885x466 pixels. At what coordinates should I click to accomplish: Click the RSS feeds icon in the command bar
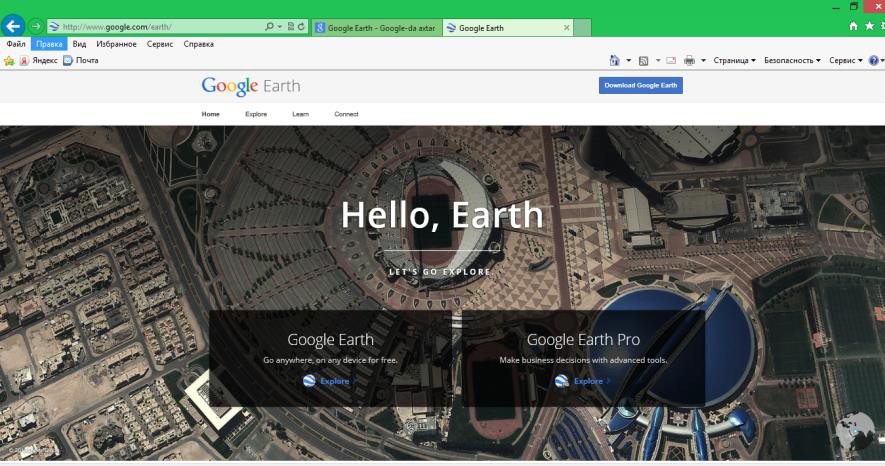pyautogui.click(x=643, y=60)
